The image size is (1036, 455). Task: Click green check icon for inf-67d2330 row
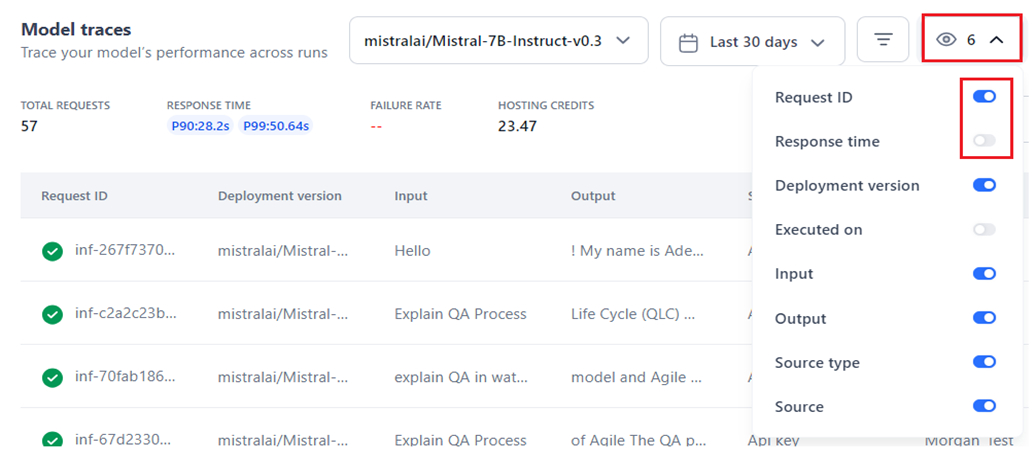click(x=53, y=440)
